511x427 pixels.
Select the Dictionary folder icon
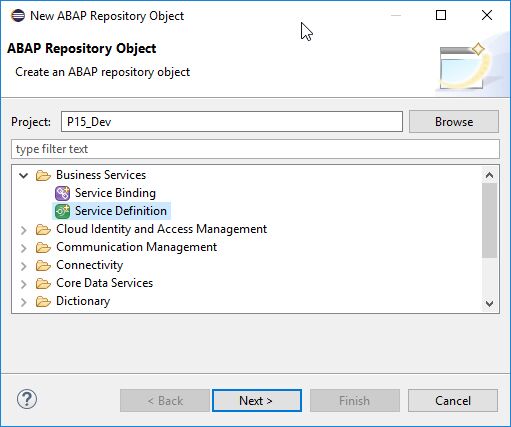pyautogui.click(x=43, y=301)
